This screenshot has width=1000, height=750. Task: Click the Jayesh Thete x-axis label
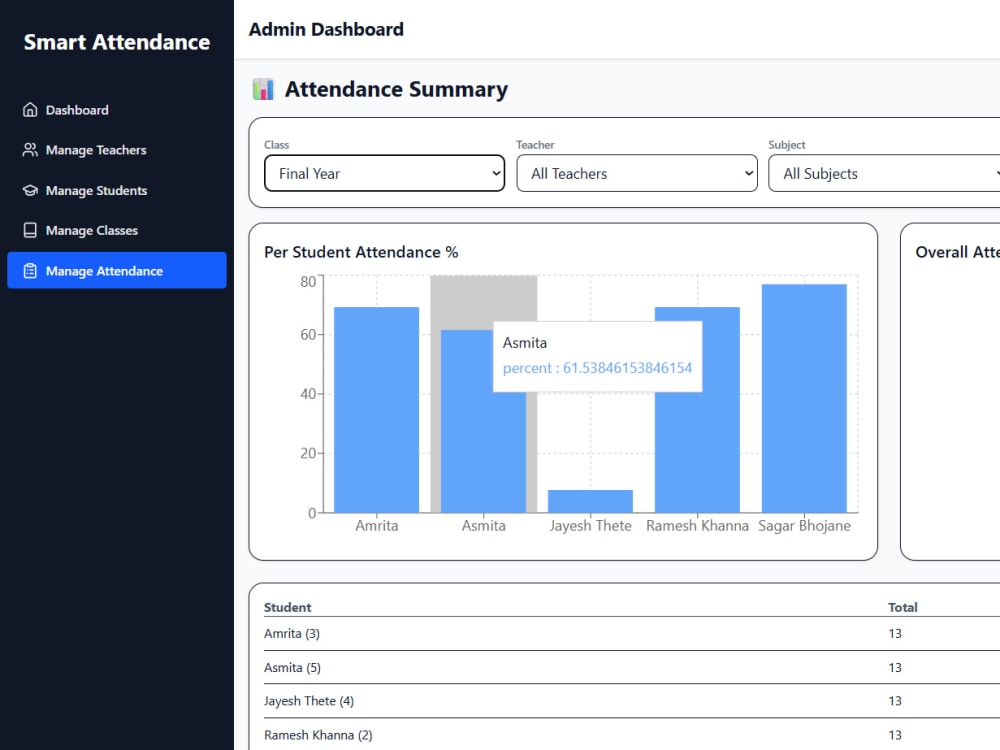(x=591, y=526)
